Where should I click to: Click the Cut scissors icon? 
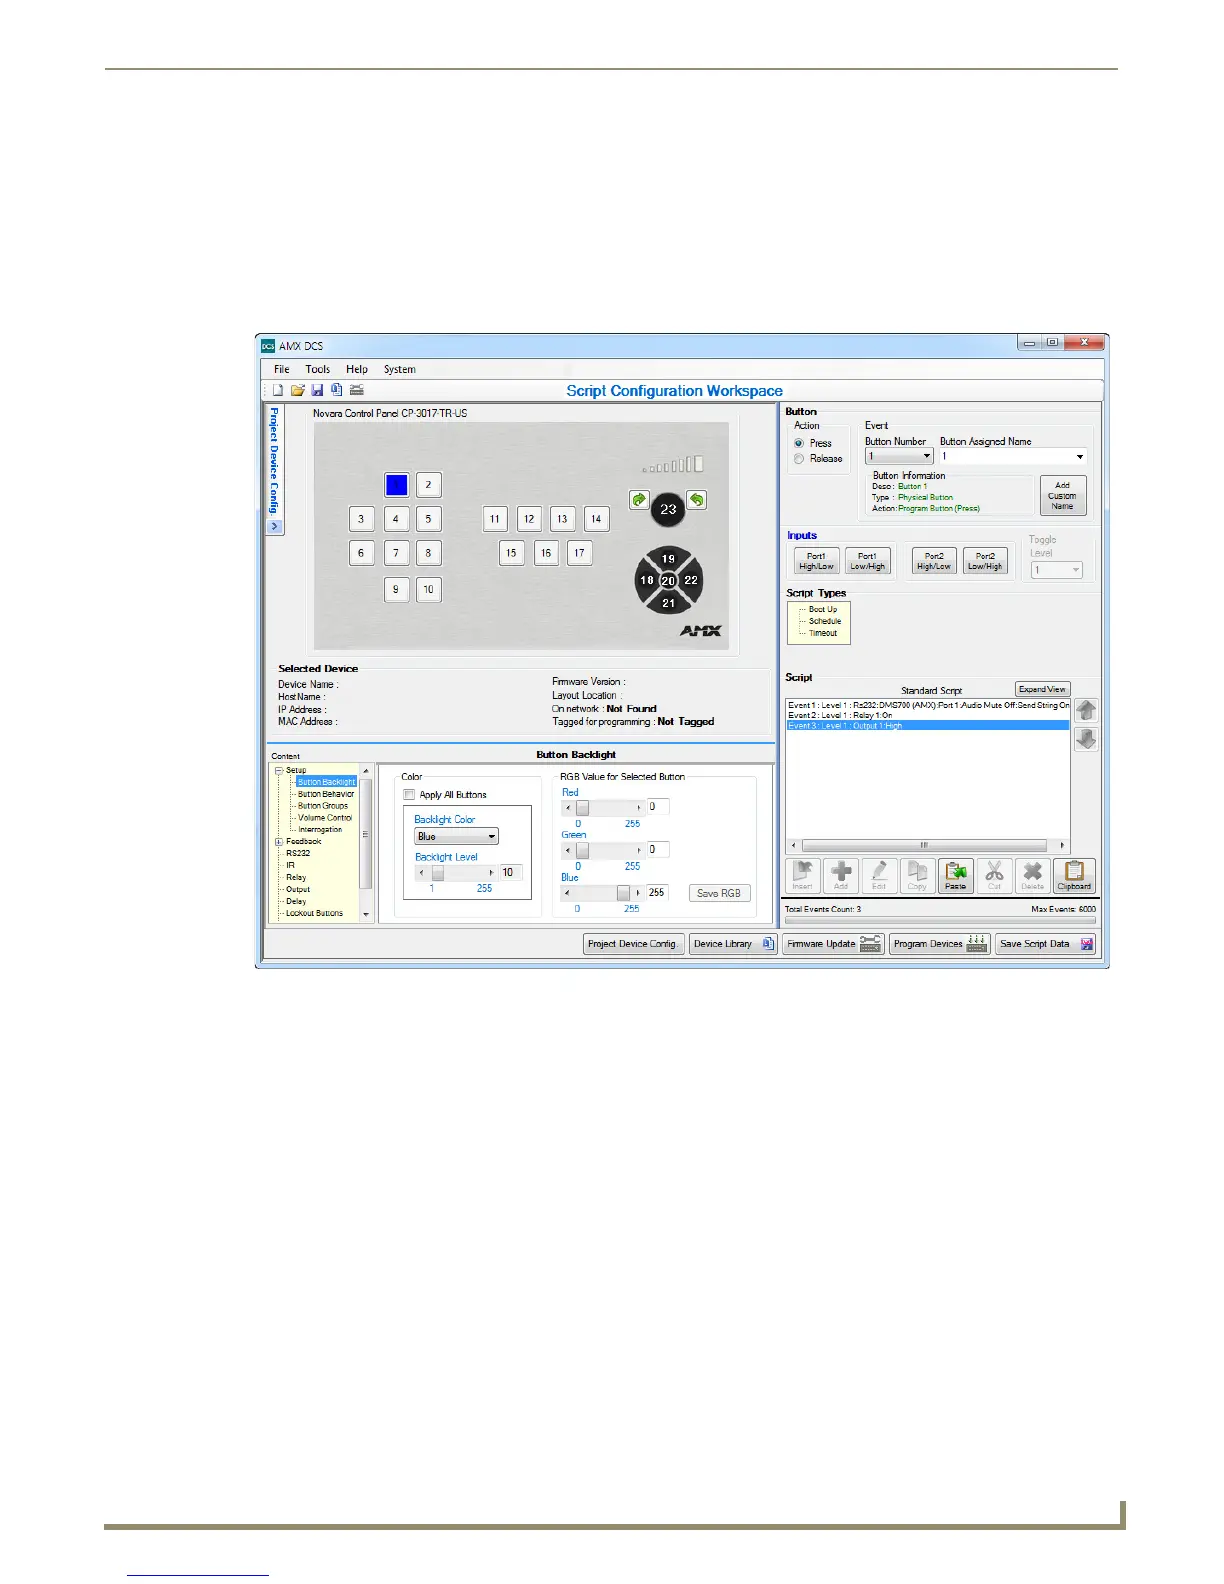(x=994, y=875)
